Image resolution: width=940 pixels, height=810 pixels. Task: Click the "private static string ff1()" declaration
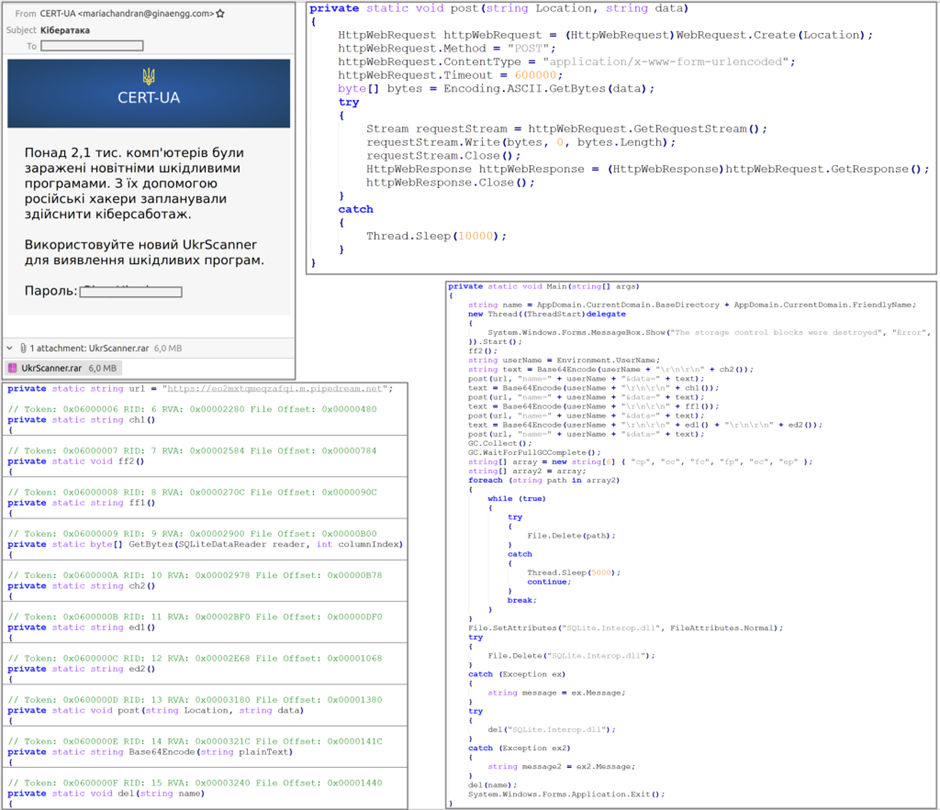tap(81, 502)
